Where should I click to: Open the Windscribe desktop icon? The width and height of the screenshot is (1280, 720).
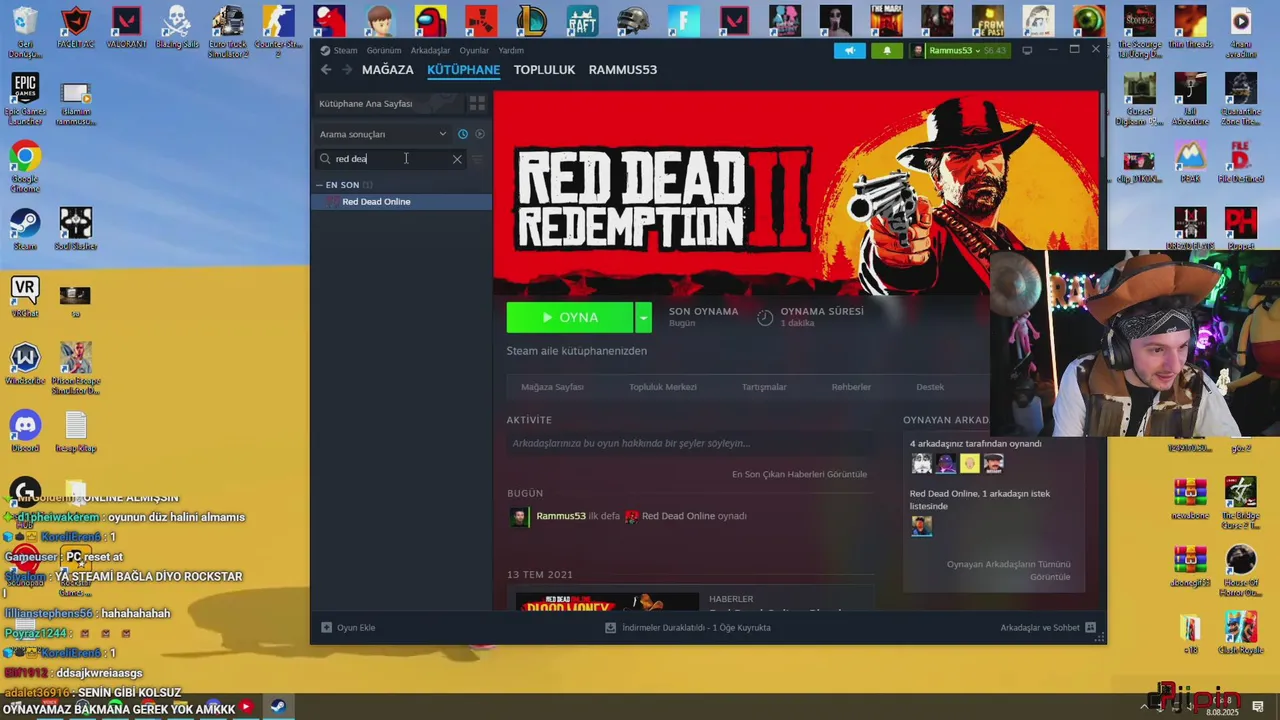[x=25, y=365]
